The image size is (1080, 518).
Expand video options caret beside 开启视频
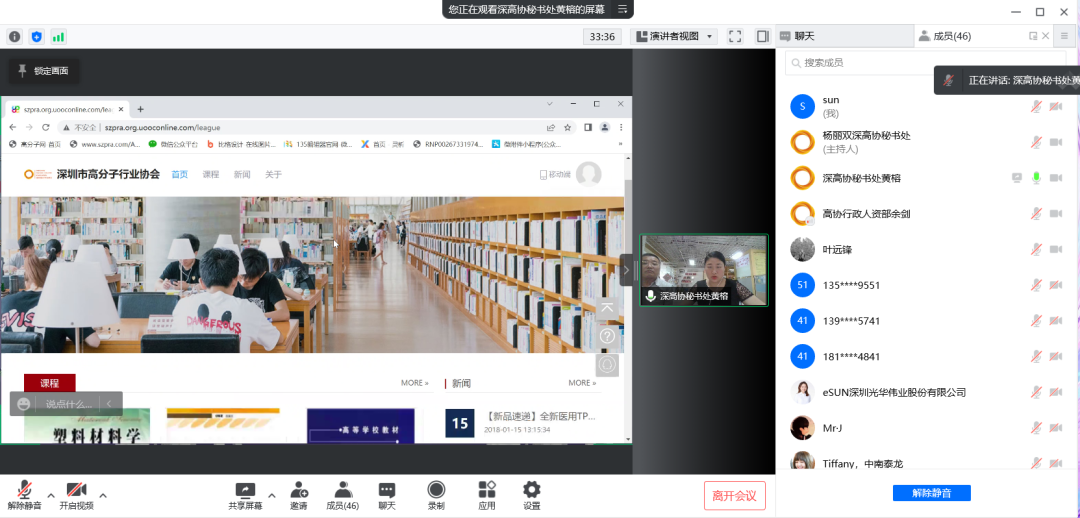tap(103, 495)
